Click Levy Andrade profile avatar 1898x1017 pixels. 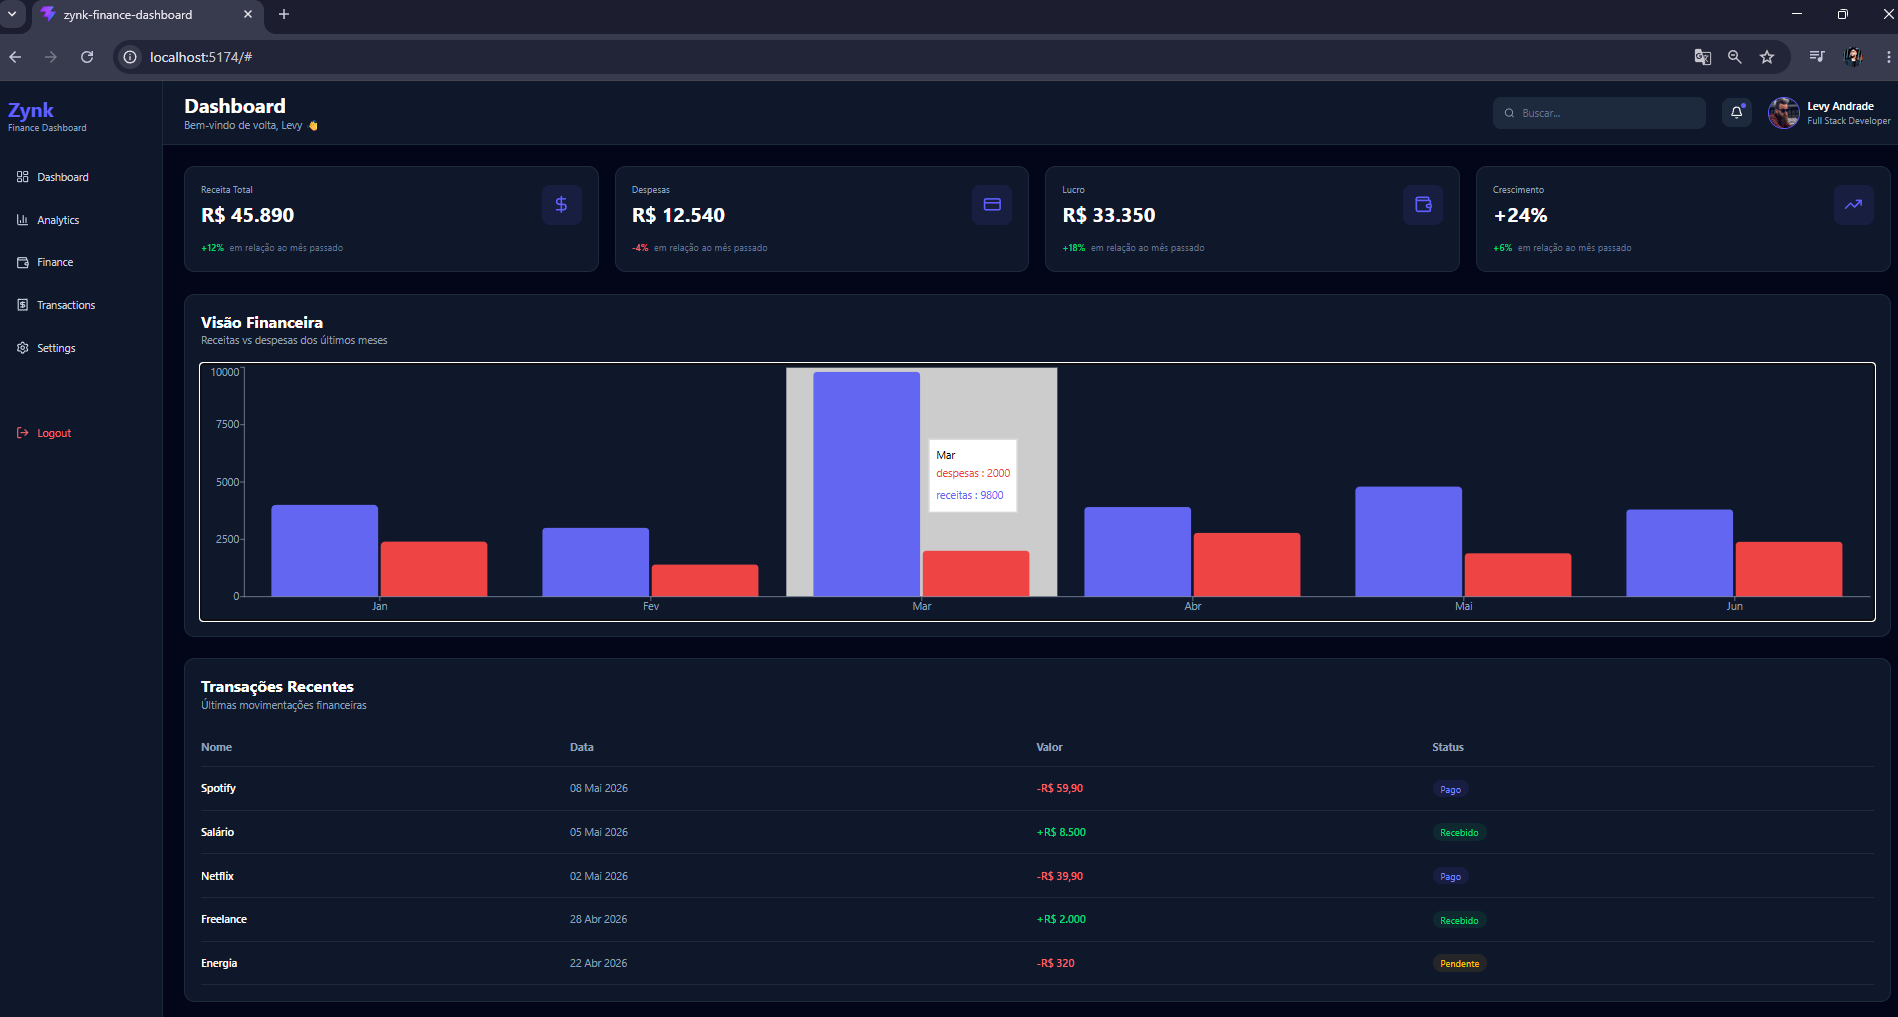click(1783, 113)
